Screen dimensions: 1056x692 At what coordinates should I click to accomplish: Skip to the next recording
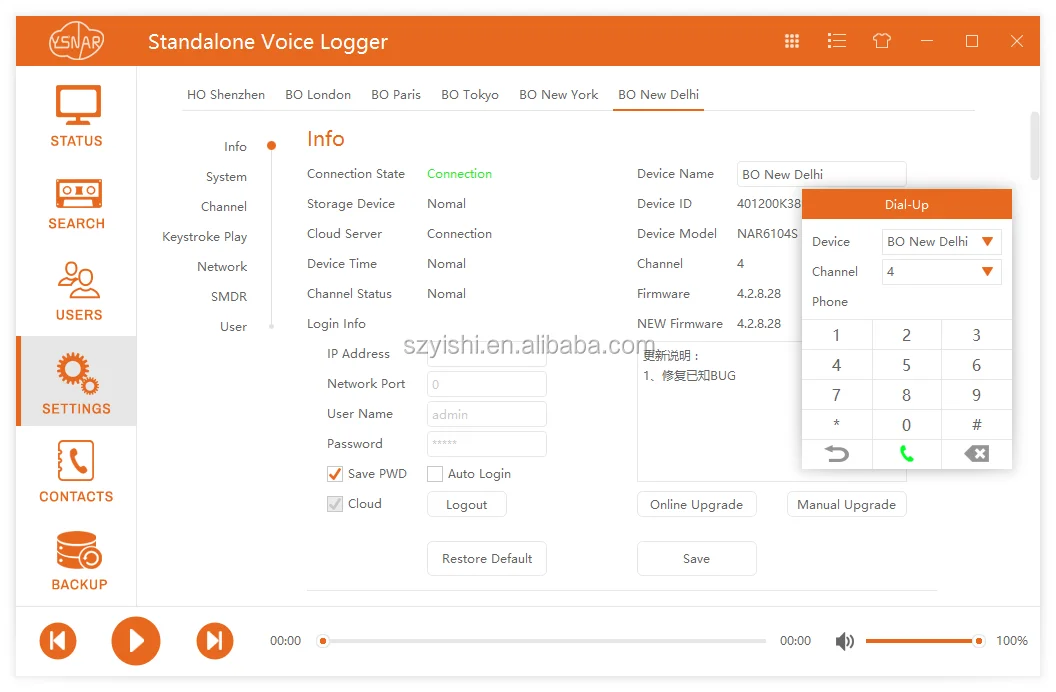coord(214,641)
